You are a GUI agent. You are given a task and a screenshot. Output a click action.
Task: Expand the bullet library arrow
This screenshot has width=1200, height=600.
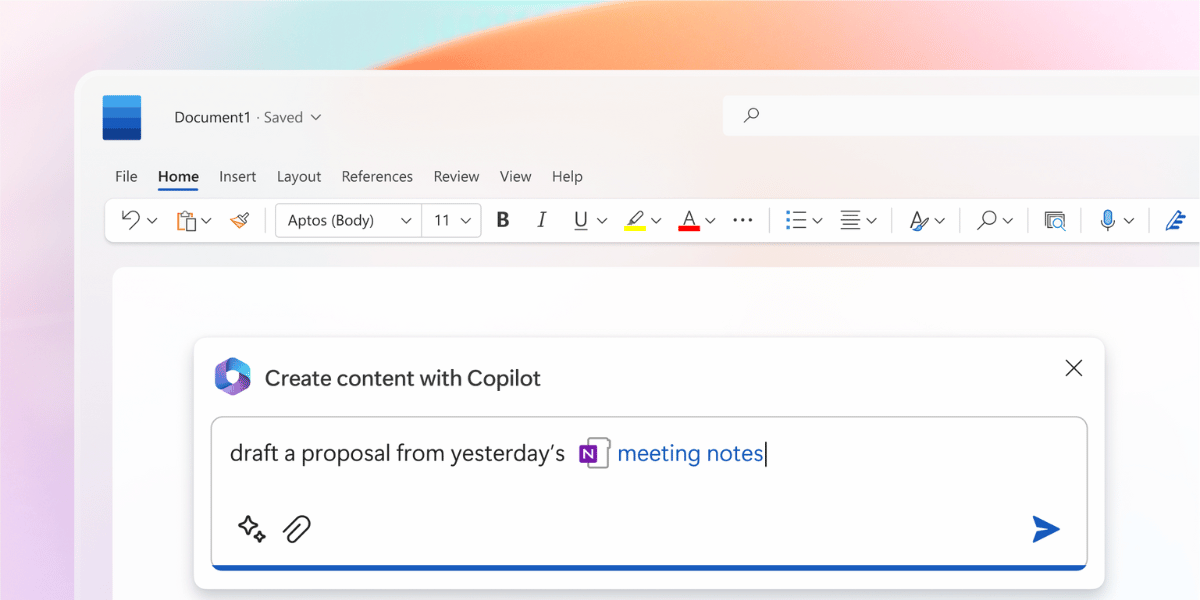[817, 221]
